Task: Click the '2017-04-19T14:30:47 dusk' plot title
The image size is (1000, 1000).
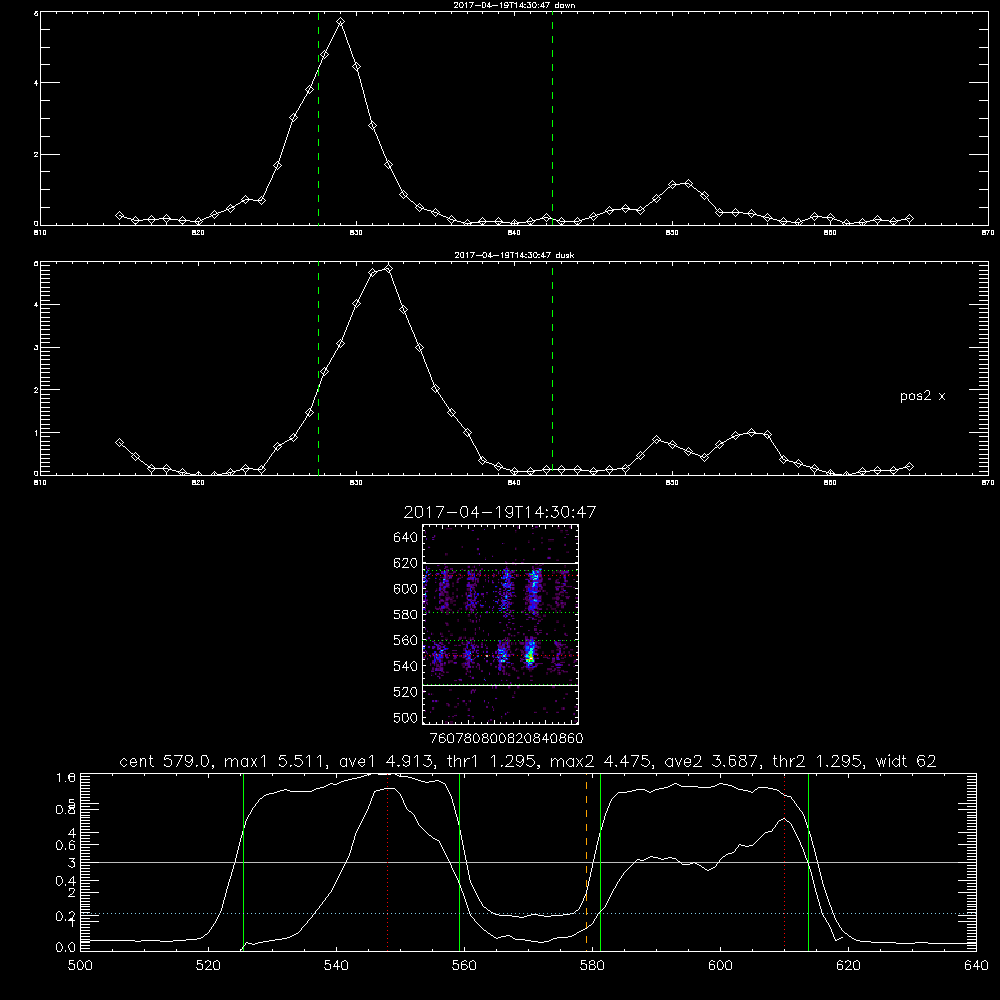Action: [514, 255]
